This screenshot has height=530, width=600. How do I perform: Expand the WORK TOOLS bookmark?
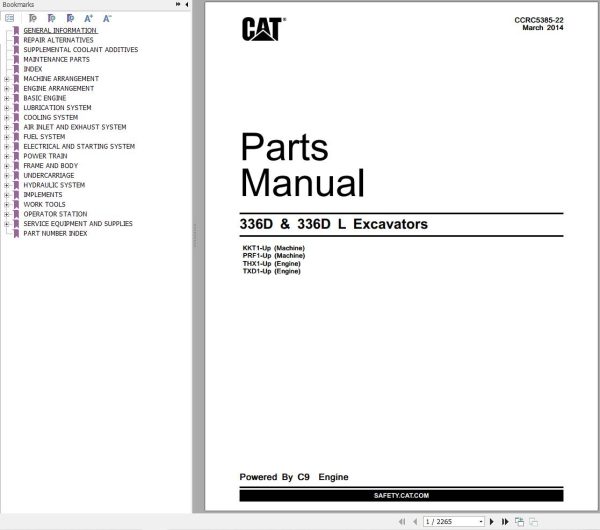click(7, 205)
